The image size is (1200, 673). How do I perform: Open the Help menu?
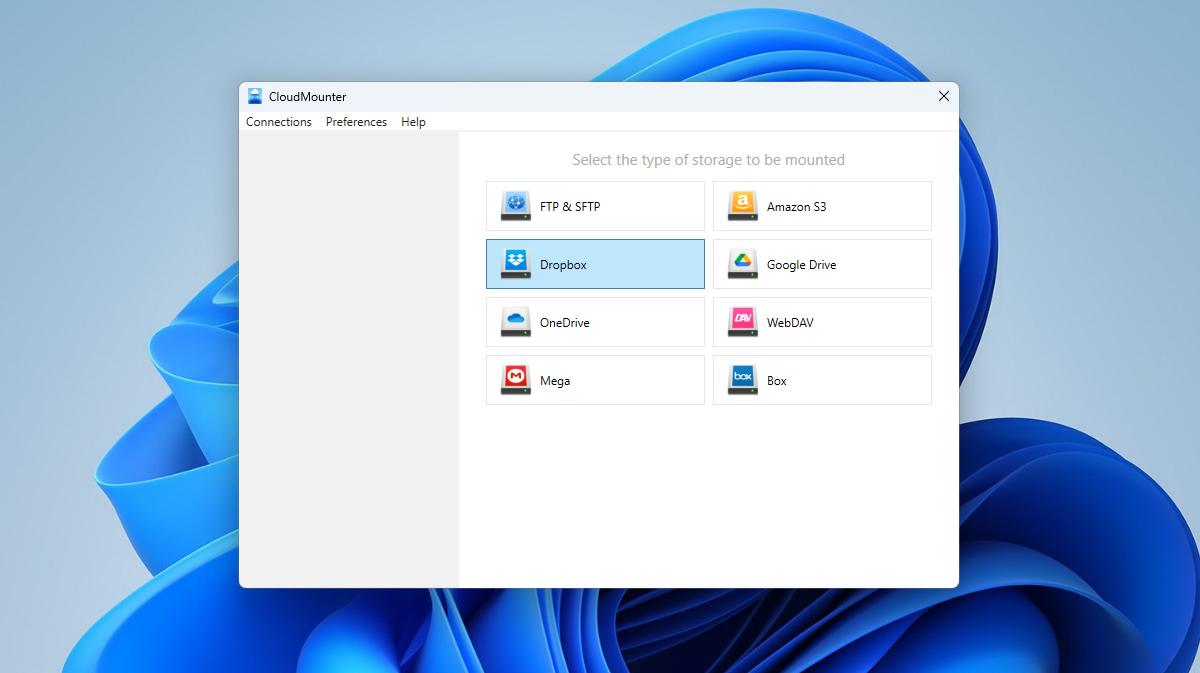[x=413, y=121]
